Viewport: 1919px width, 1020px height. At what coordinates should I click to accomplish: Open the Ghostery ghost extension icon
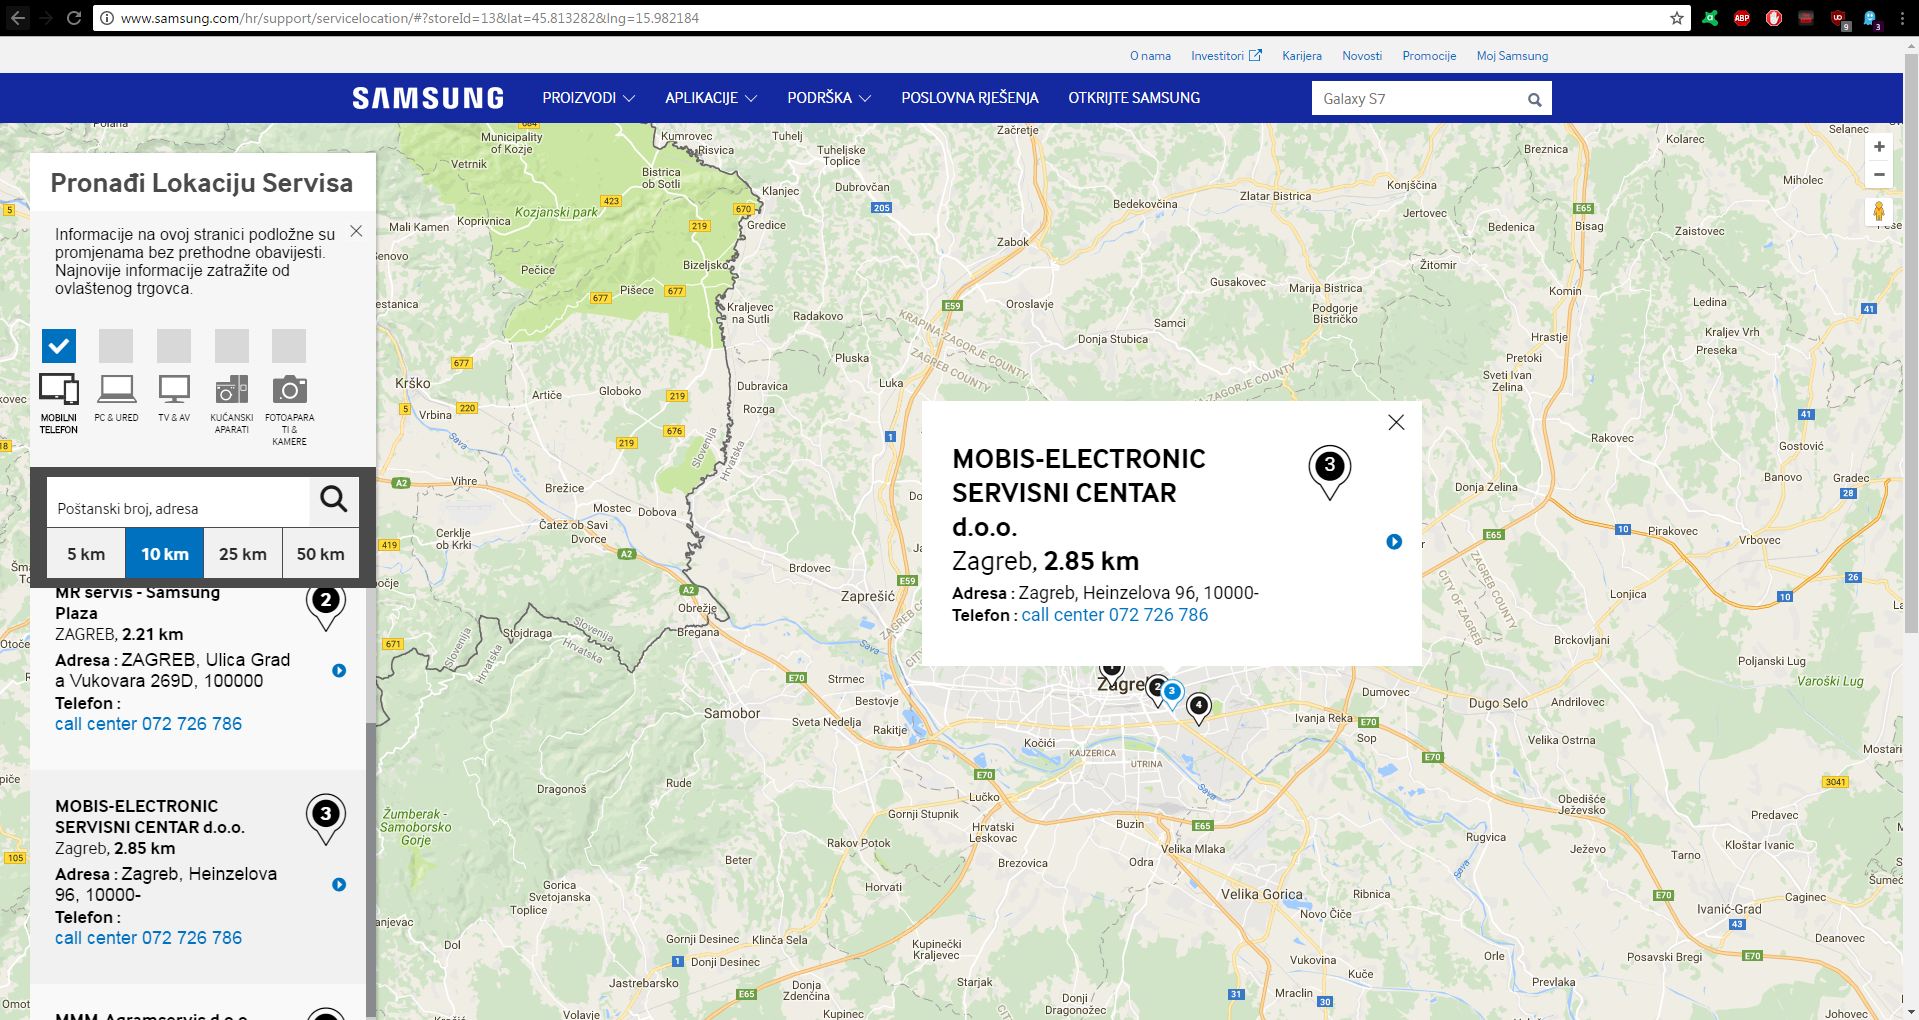coord(1871,18)
